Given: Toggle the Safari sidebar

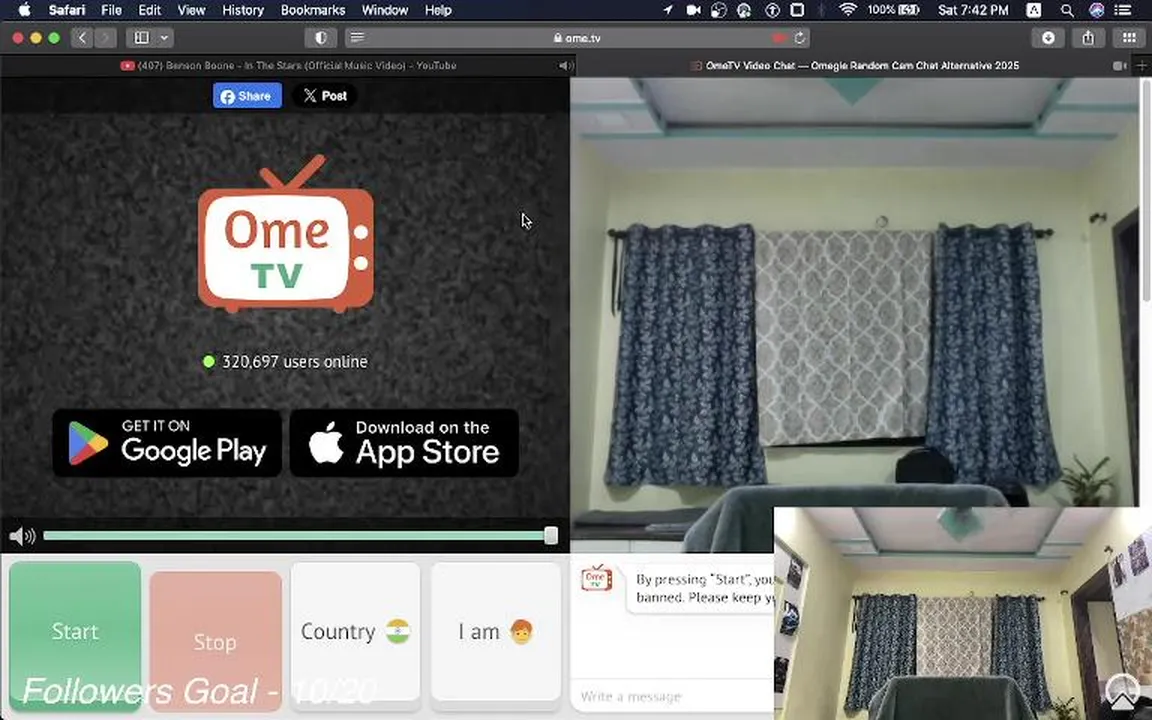Looking at the screenshot, I should [142, 37].
